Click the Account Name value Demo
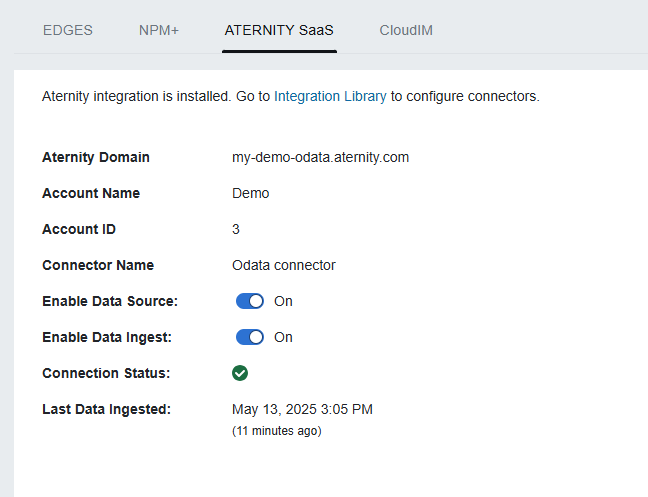This screenshot has width=648, height=497. [250, 193]
